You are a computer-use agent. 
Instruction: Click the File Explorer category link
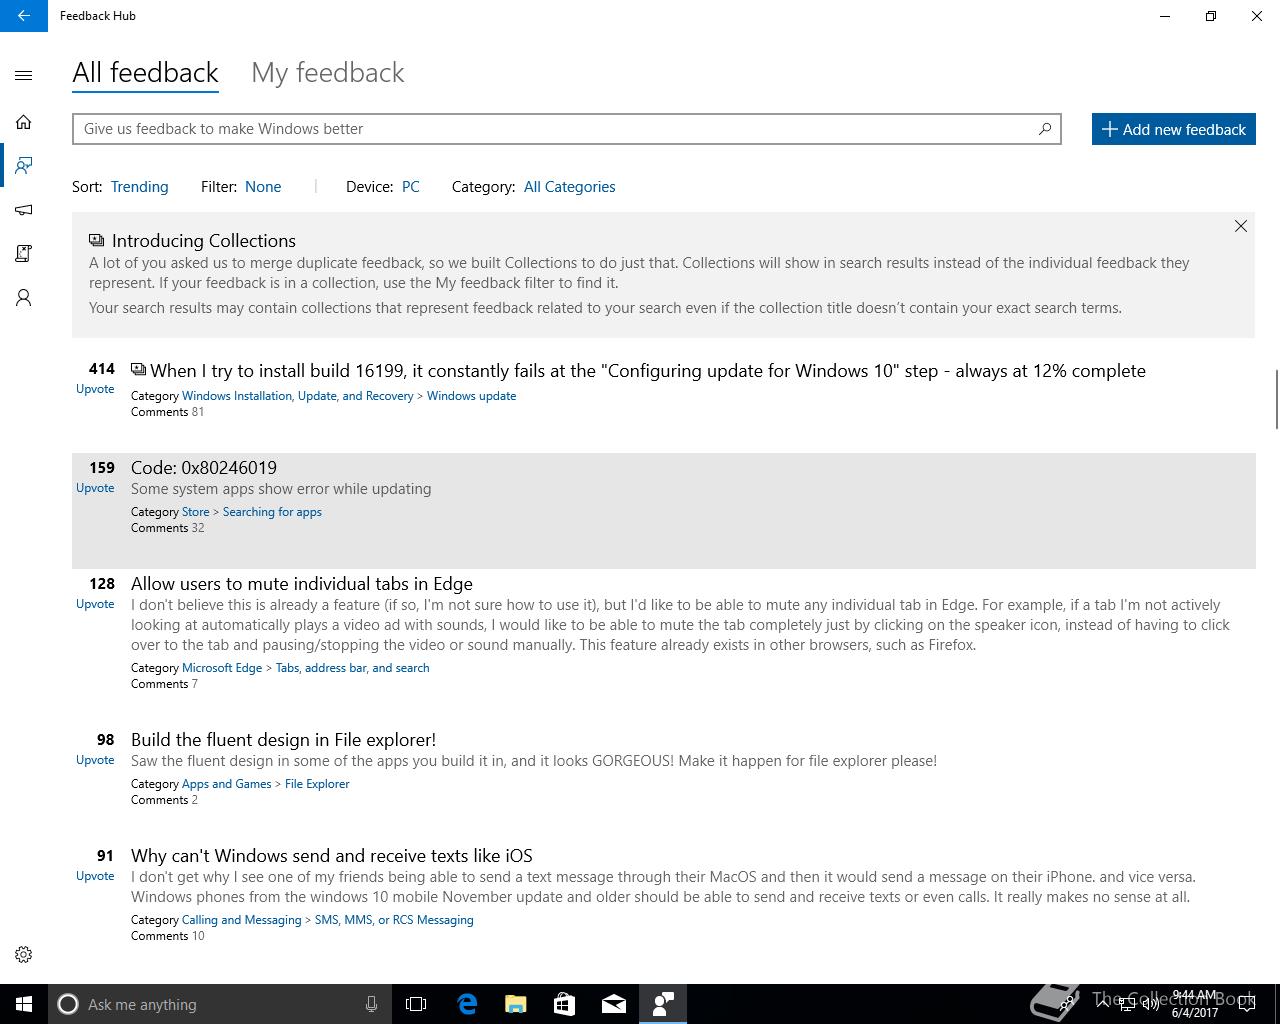pos(317,784)
